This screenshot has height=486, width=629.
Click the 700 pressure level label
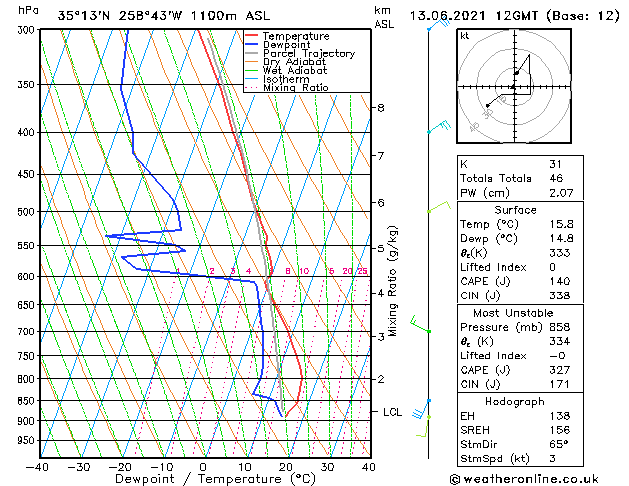(28, 332)
